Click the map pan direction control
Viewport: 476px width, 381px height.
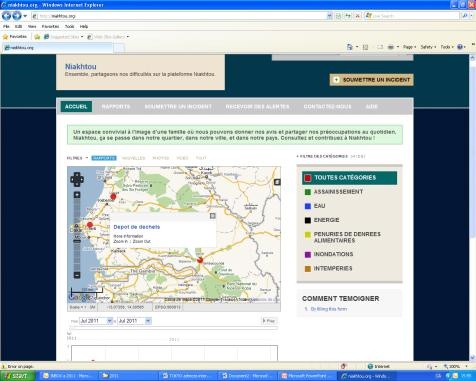point(77,179)
